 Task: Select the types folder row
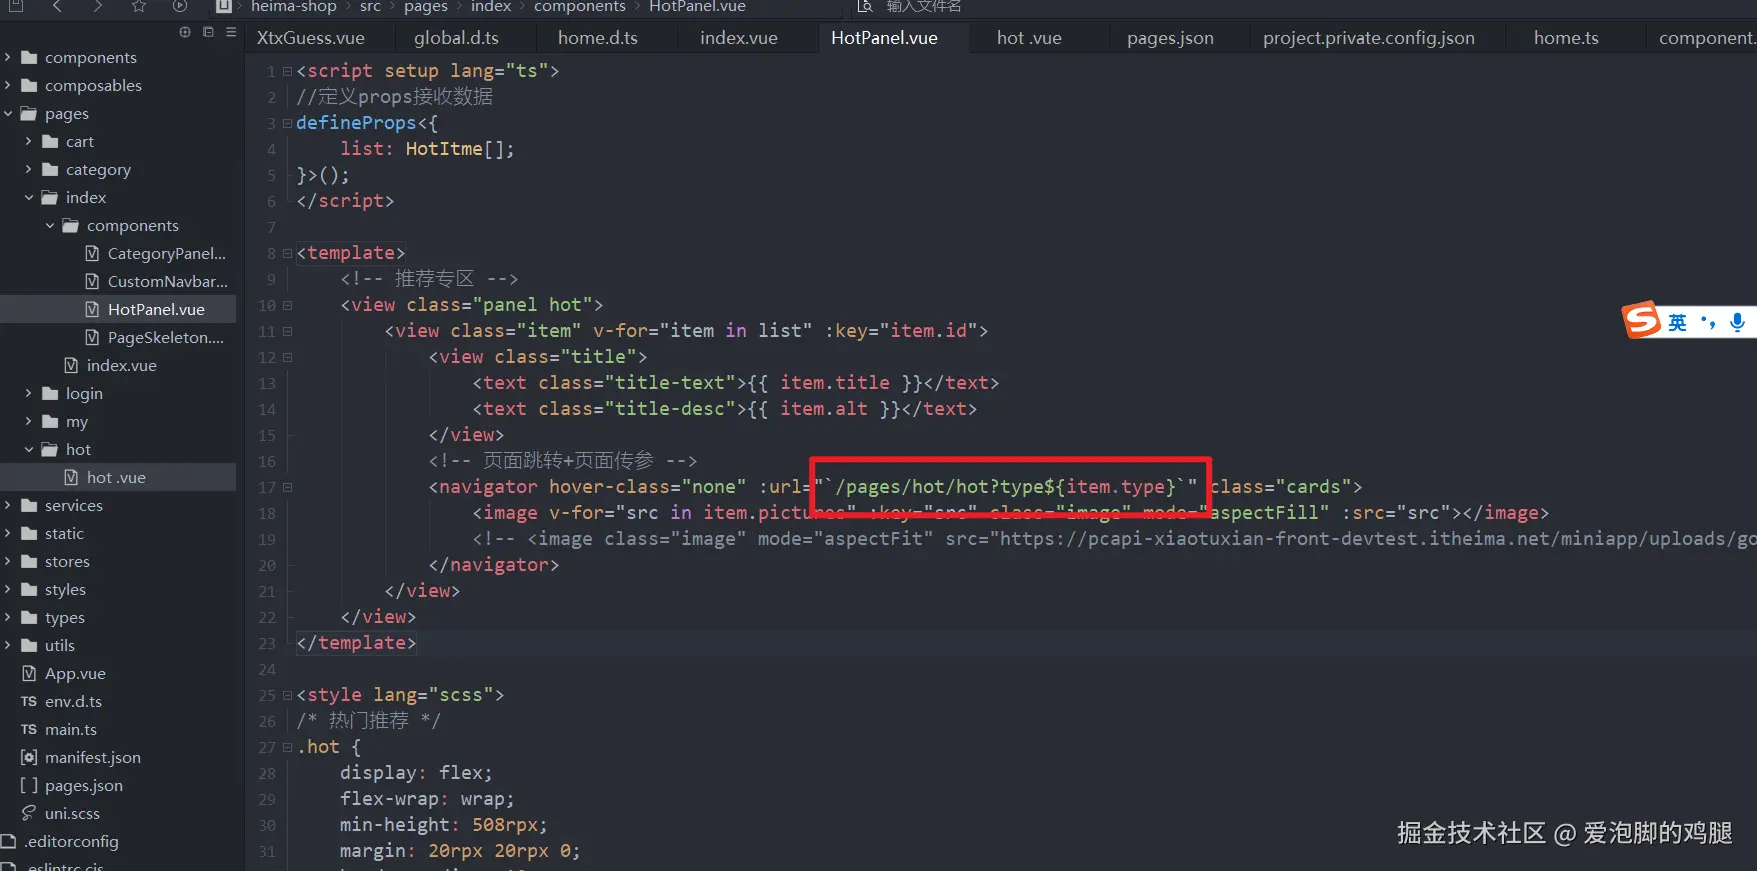pyautogui.click(x=118, y=617)
